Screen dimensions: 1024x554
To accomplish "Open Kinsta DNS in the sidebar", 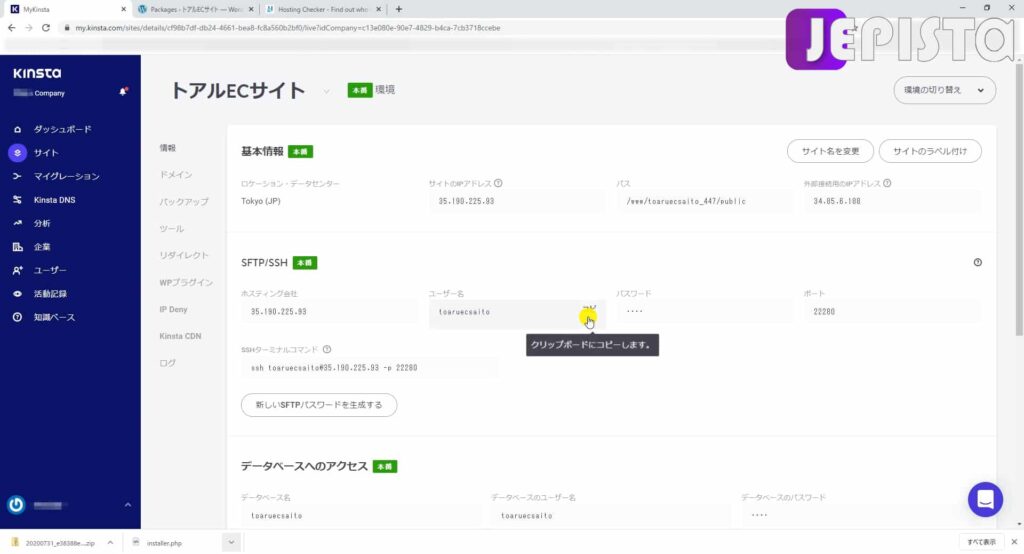I will coord(54,200).
